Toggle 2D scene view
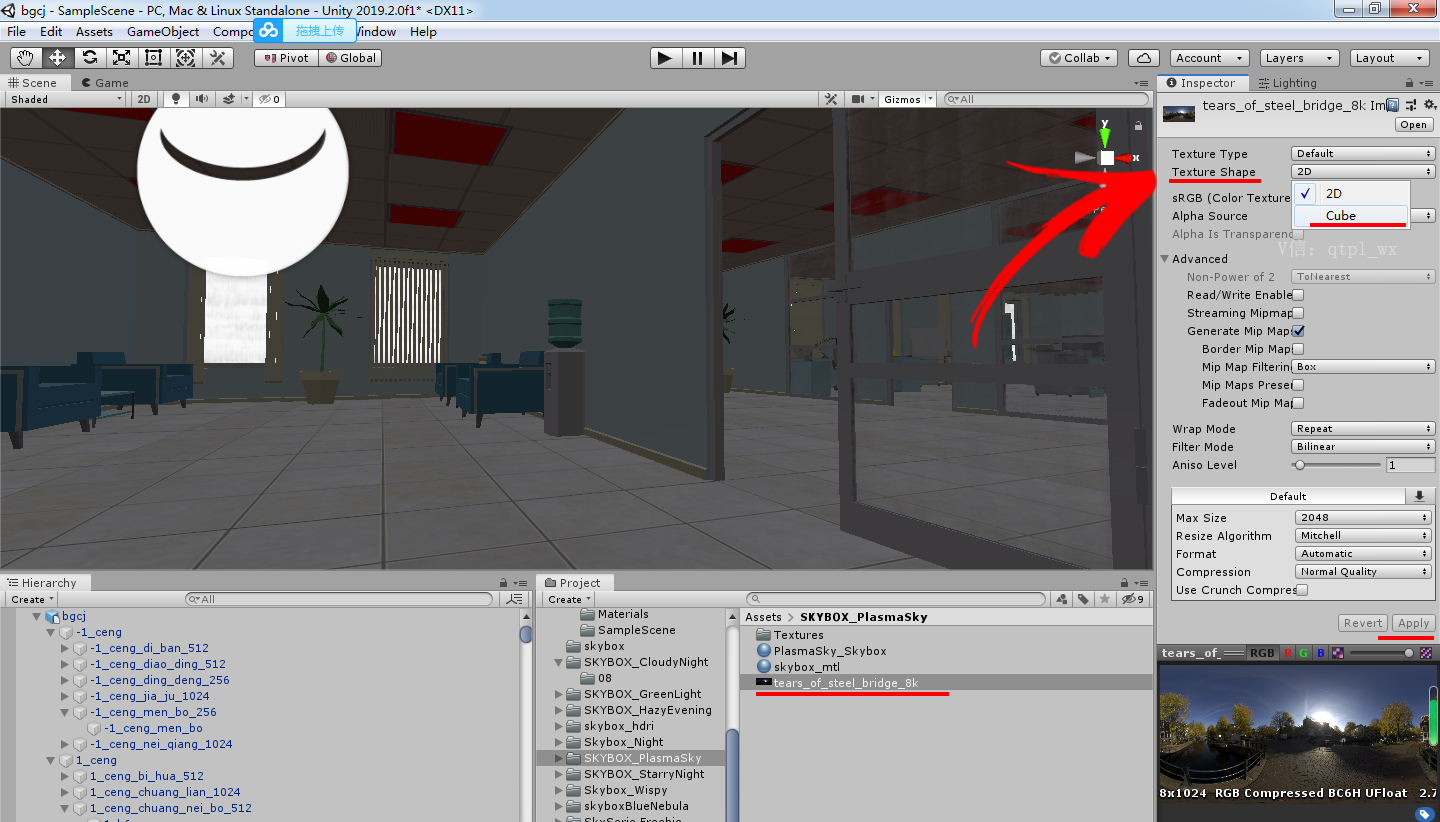 tap(145, 99)
